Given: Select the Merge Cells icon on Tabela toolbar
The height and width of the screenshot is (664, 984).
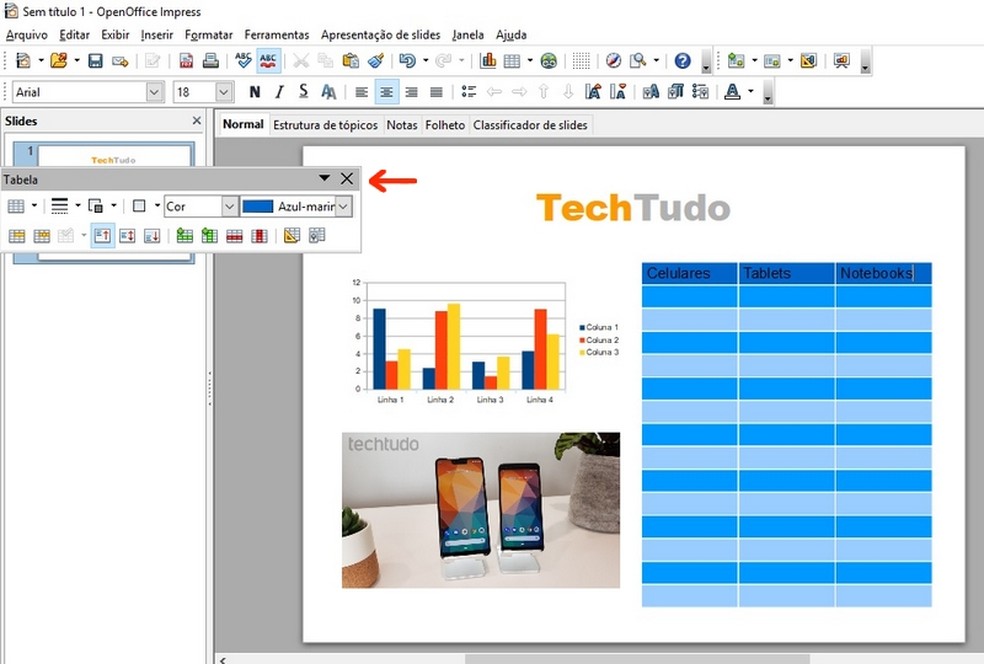Looking at the screenshot, I should 19,235.
